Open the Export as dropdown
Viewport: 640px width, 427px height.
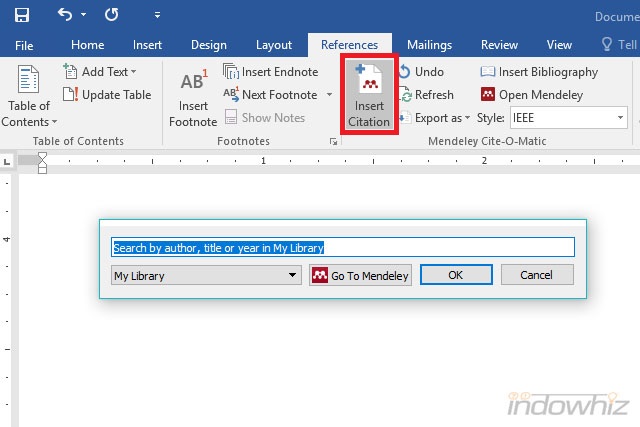[x=435, y=118]
